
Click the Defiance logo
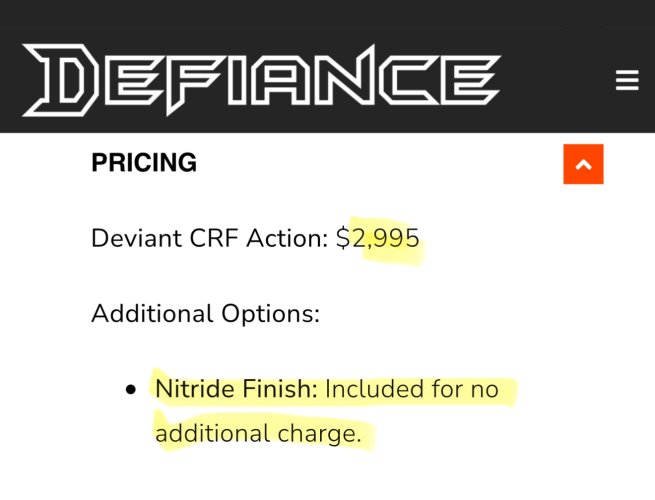pos(262,80)
